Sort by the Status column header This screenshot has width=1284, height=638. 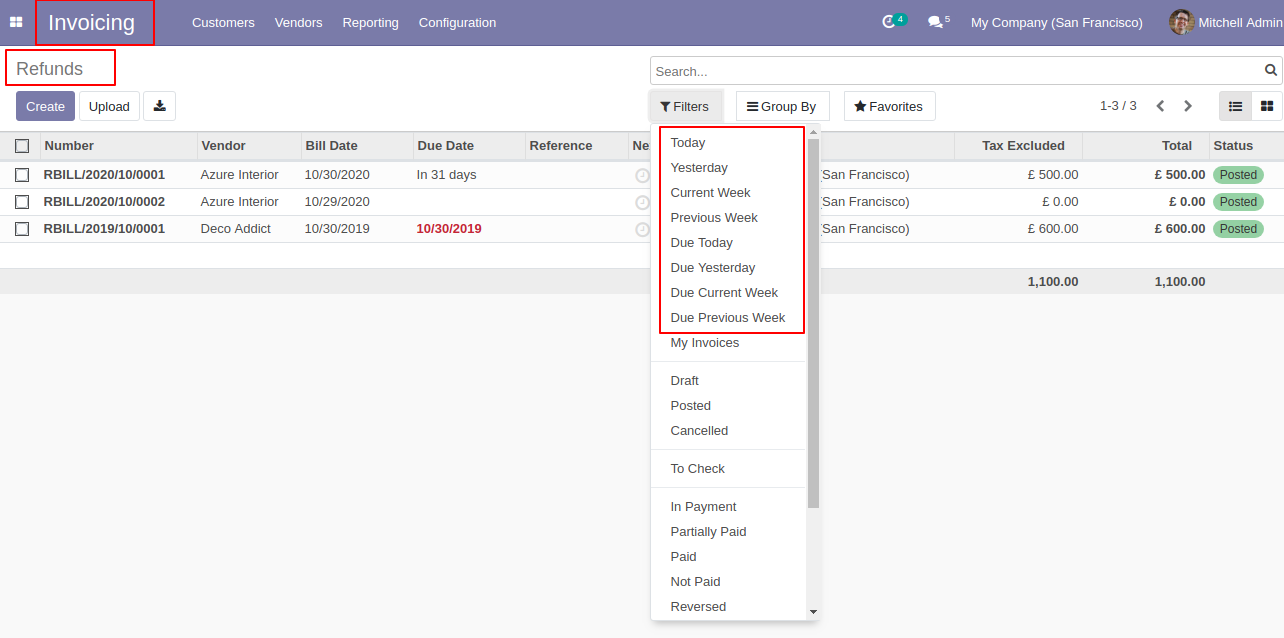(1233, 146)
